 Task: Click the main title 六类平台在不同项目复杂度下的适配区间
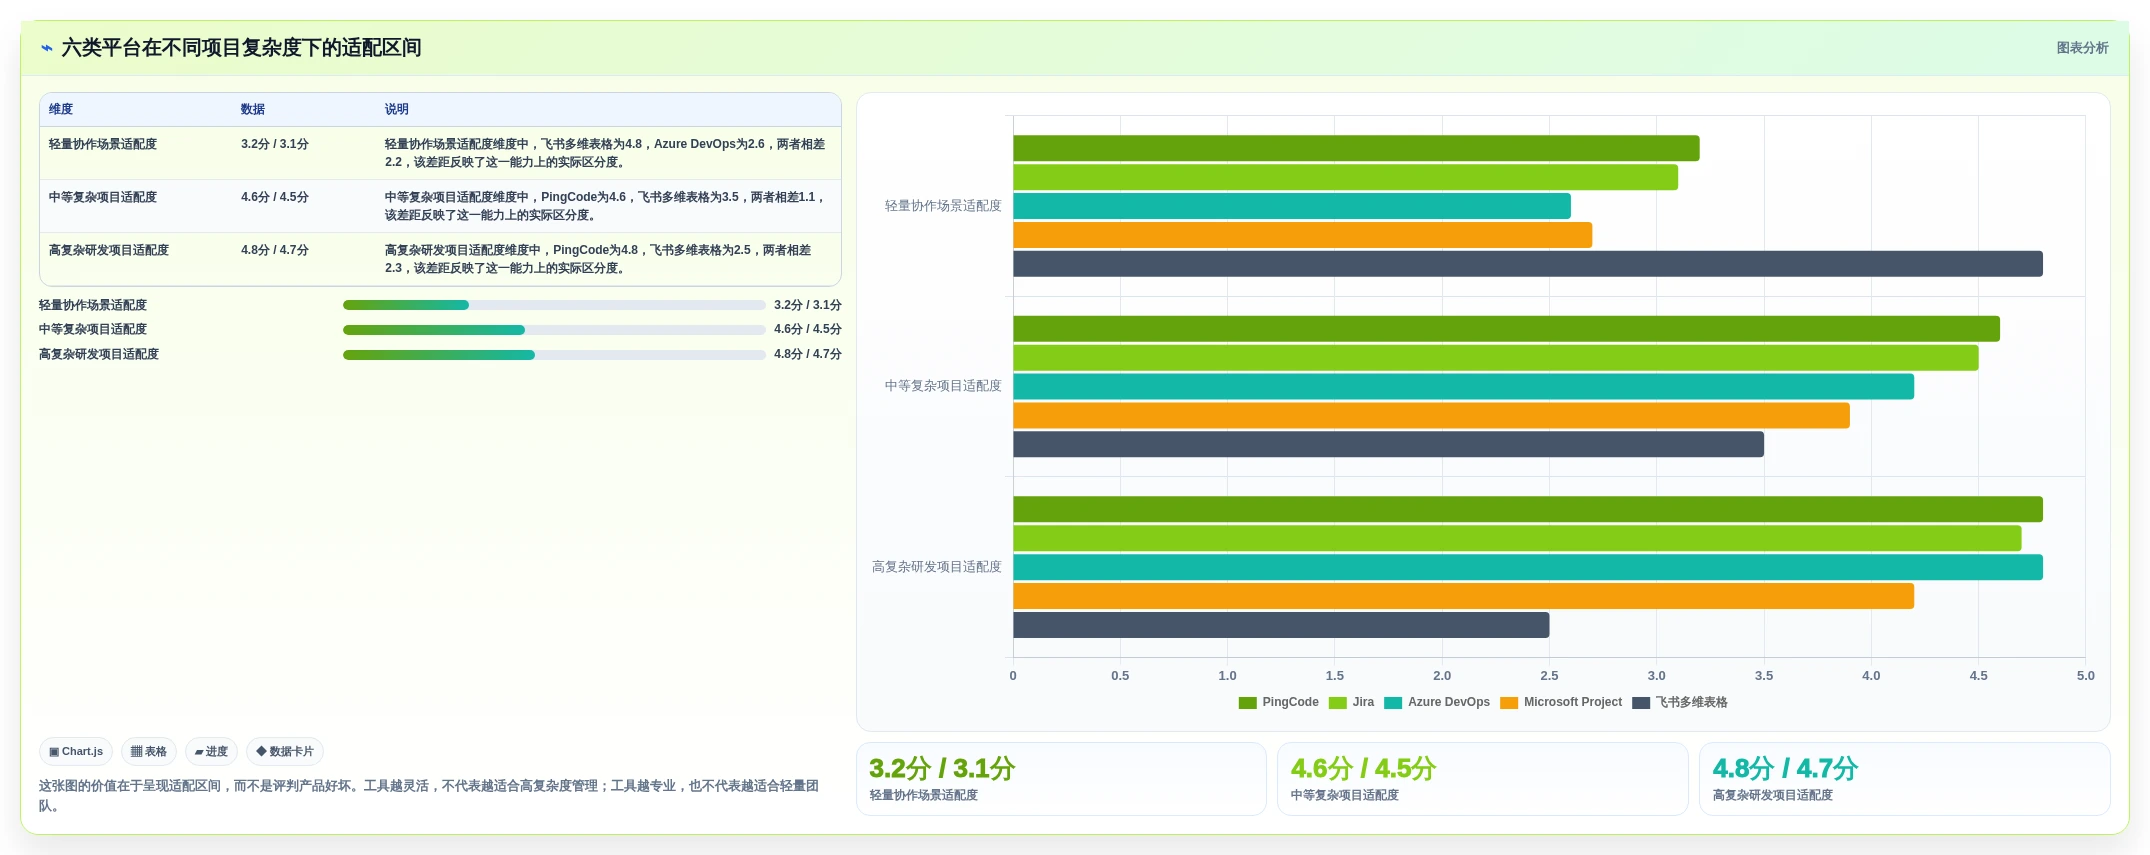point(241,48)
